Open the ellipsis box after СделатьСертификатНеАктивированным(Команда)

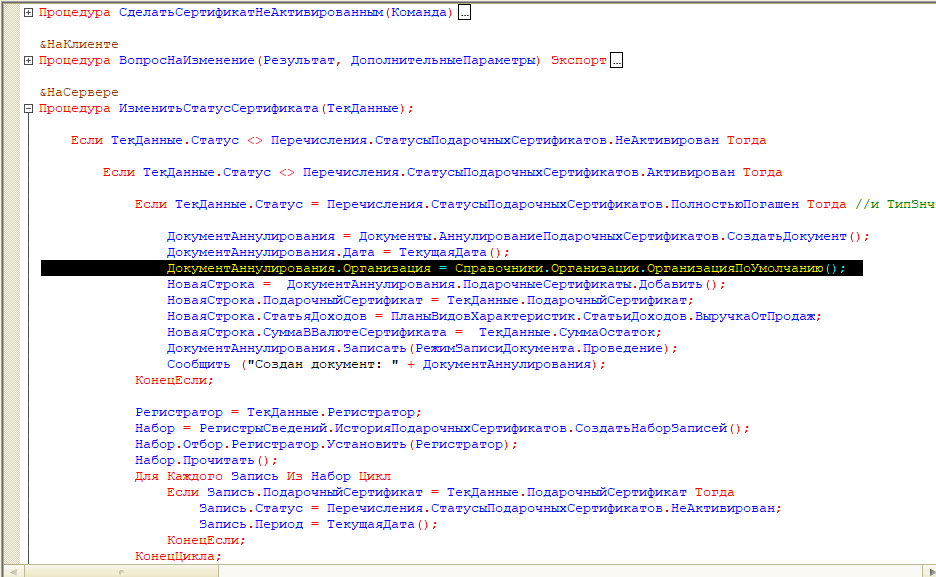464,13
